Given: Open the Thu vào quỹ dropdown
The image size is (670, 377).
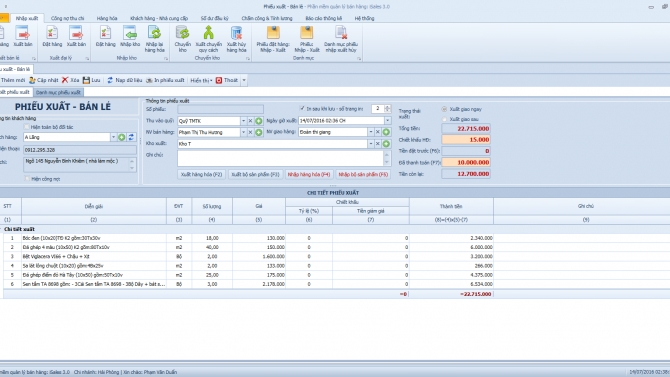Looking at the screenshot, I should (243, 121).
